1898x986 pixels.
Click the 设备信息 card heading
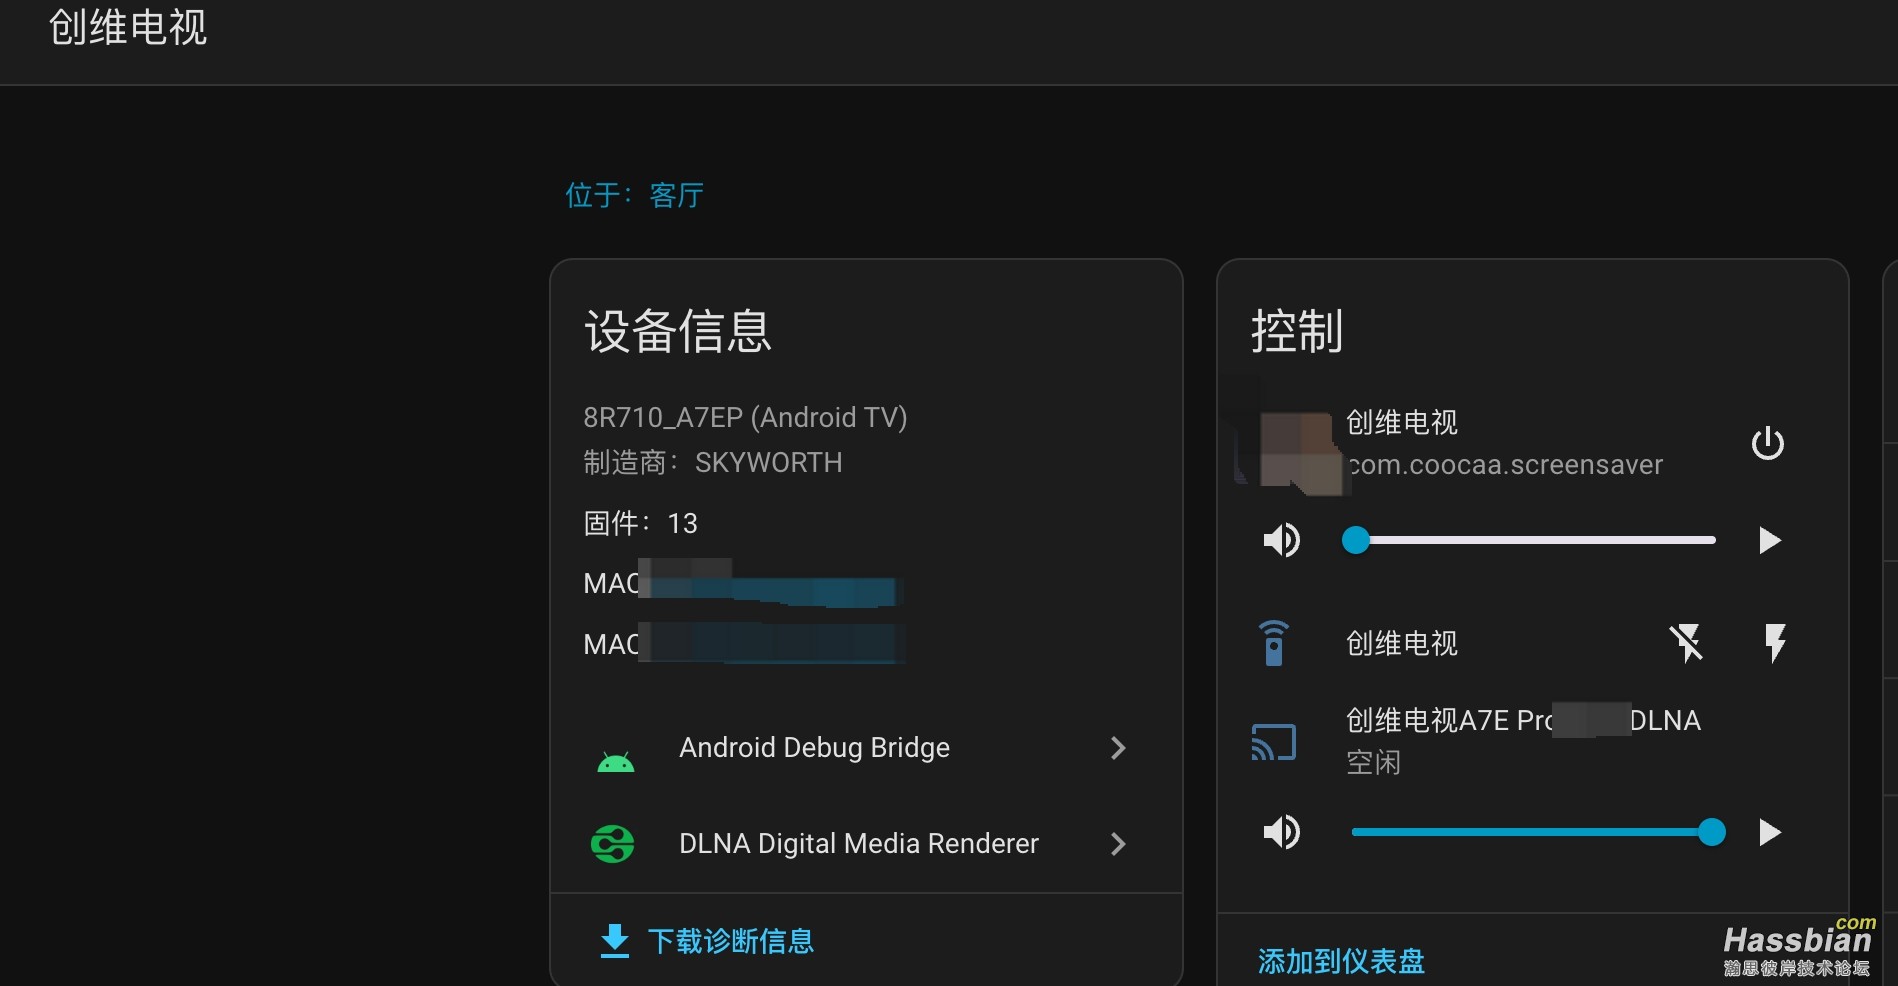coord(678,331)
